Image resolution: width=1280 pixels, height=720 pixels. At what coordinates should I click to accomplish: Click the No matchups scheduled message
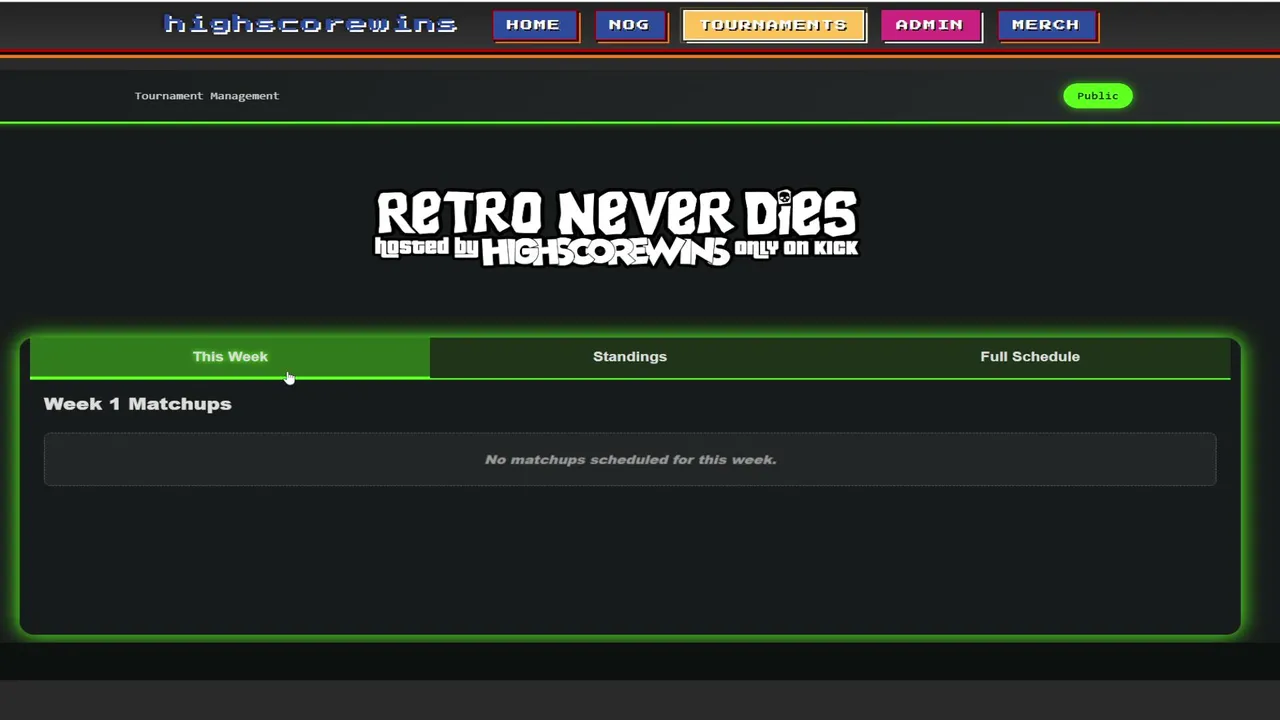pos(630,460)
